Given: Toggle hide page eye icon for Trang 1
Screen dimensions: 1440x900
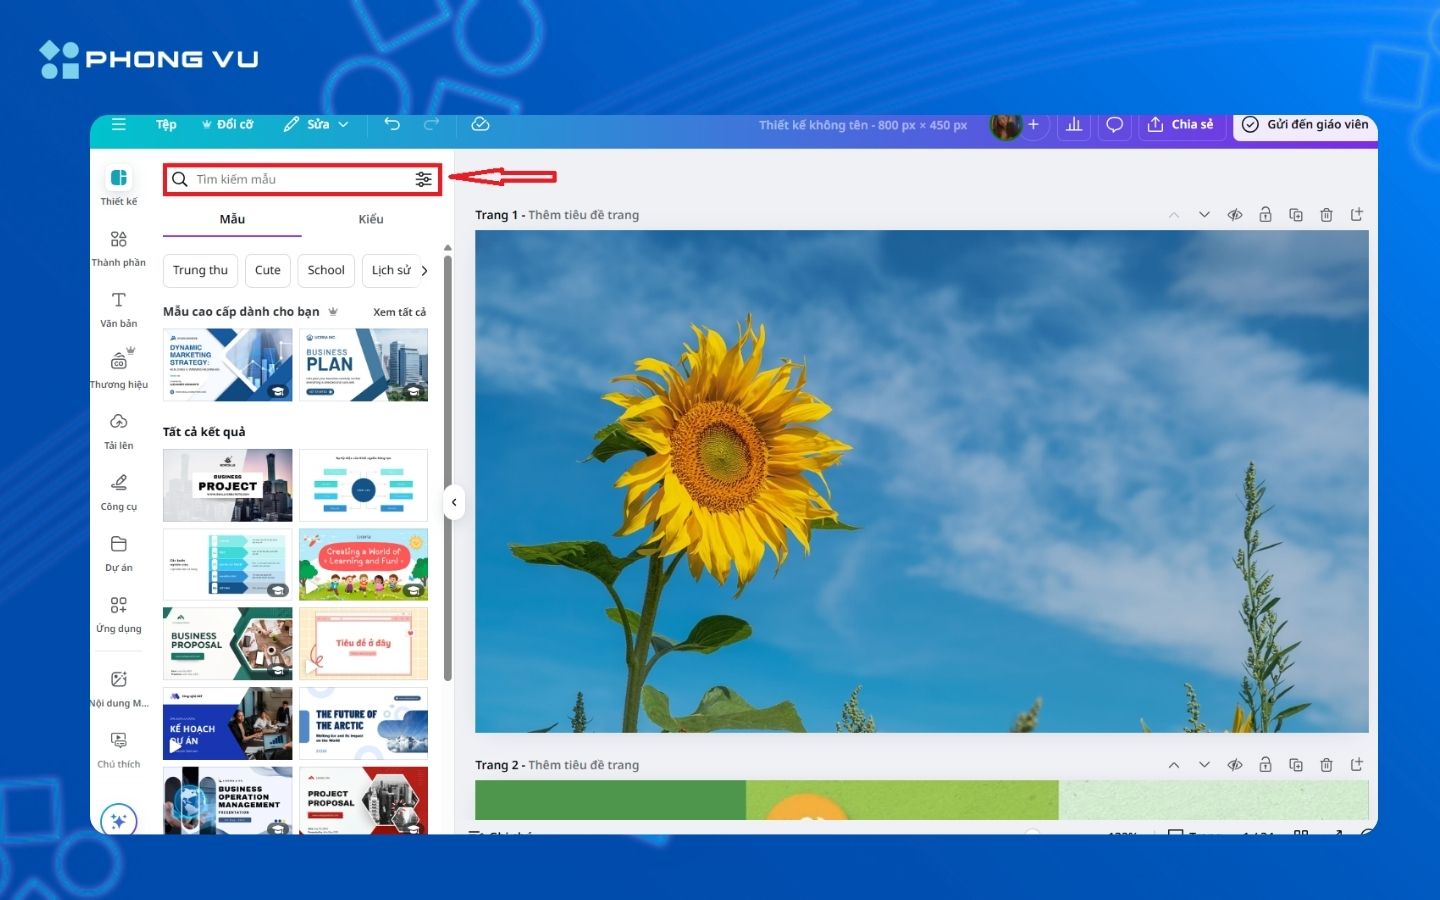Looking at the screenshot, I should tap(1235, 215).
